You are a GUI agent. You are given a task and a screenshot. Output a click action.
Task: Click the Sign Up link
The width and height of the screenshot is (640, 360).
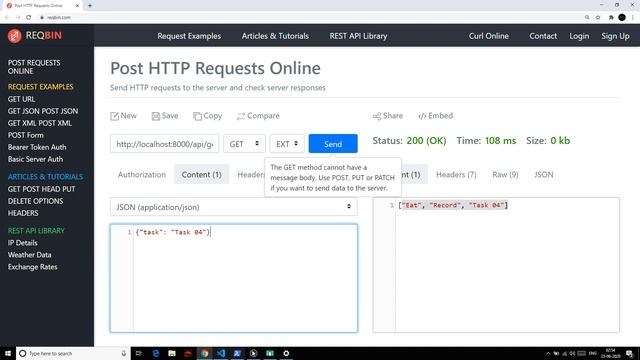(x=615, y=36)
